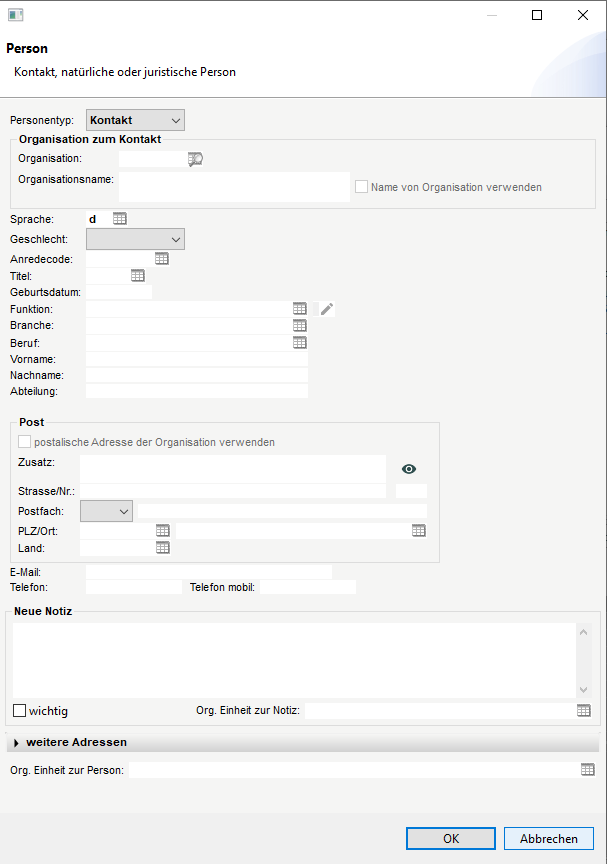This screenshot has height=864, width=607.
Task: Check Name von Organisation verwenden
Action: click(362, 187)
